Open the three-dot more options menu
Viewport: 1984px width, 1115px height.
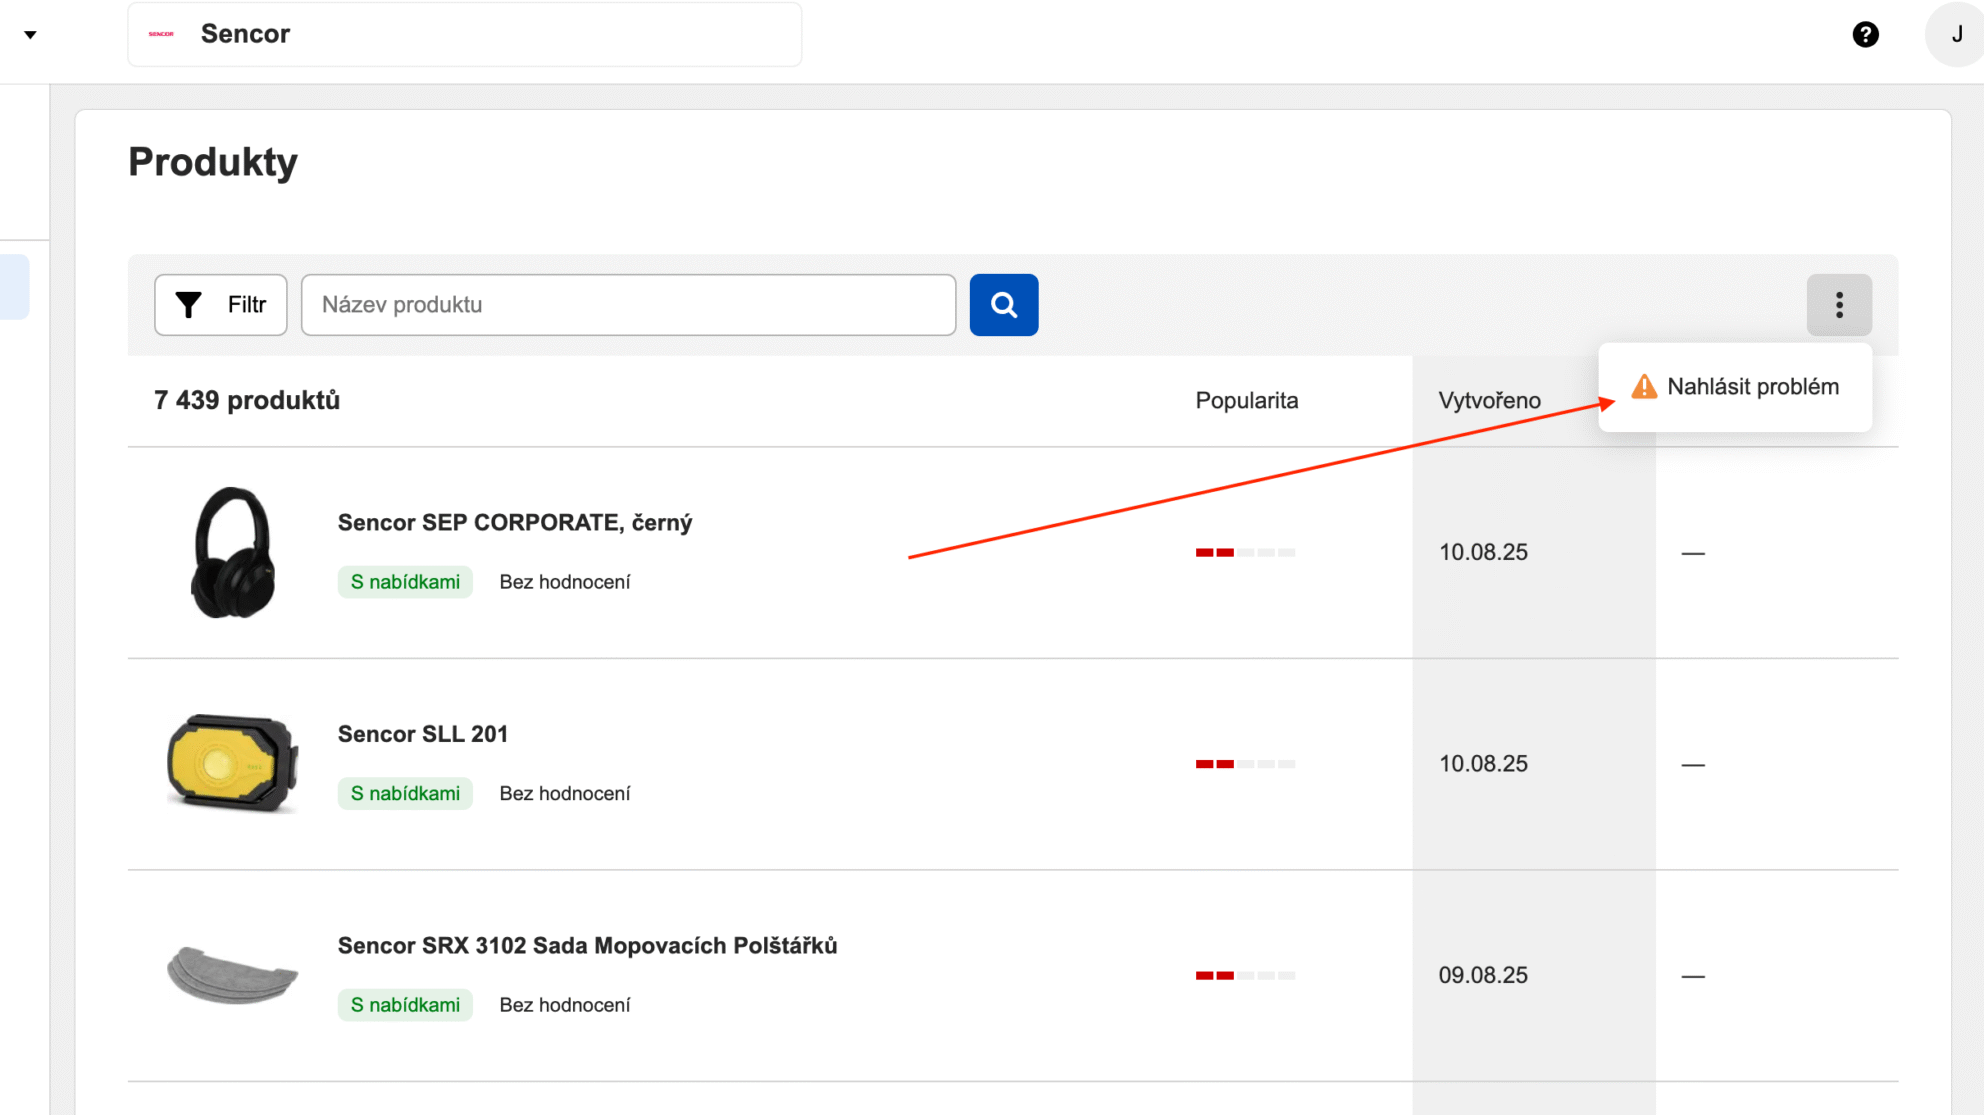1838,305
